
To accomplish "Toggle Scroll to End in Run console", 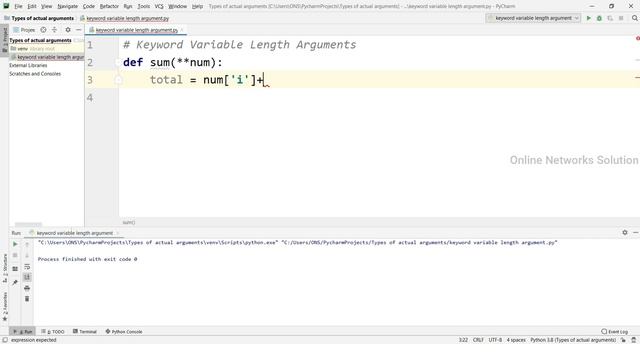I will (x=27, y=277).
